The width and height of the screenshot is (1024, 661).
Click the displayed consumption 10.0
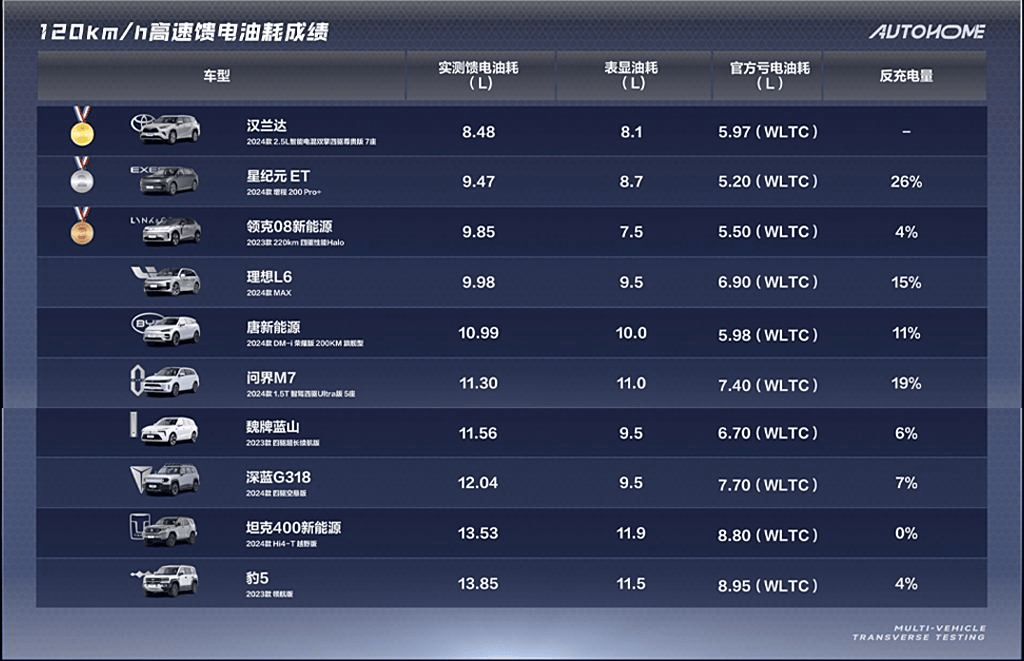point(631,333)
